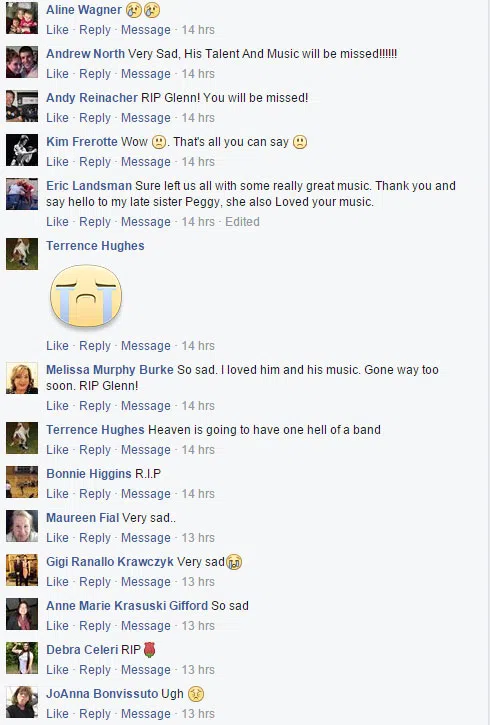
Task: Click Melissa Murphy Burke's avatar photo
Action: click(x=22, y=378)
